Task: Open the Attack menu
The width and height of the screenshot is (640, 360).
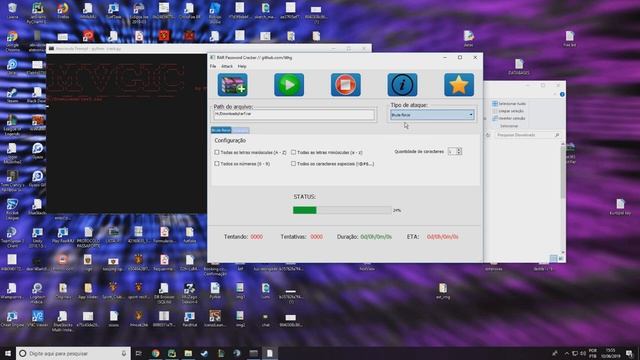Action: click(227, 66)
